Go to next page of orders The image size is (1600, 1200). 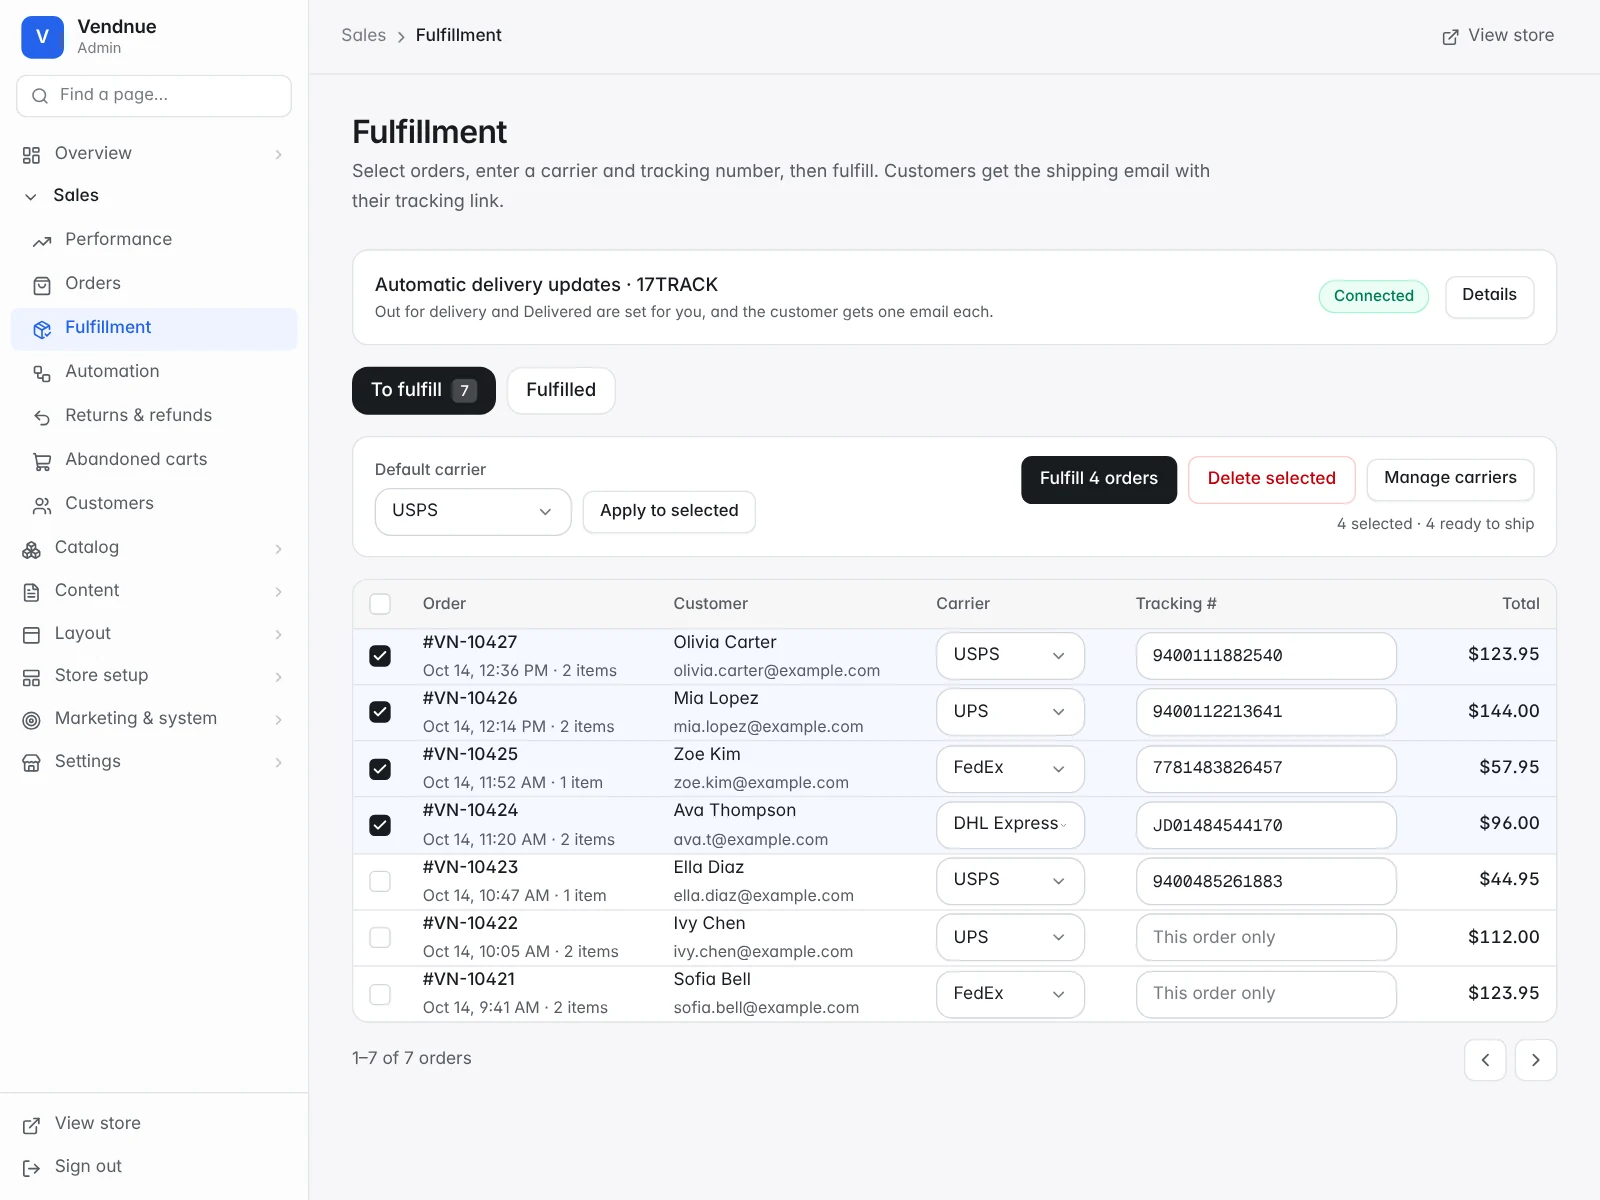[1535, 1060]
